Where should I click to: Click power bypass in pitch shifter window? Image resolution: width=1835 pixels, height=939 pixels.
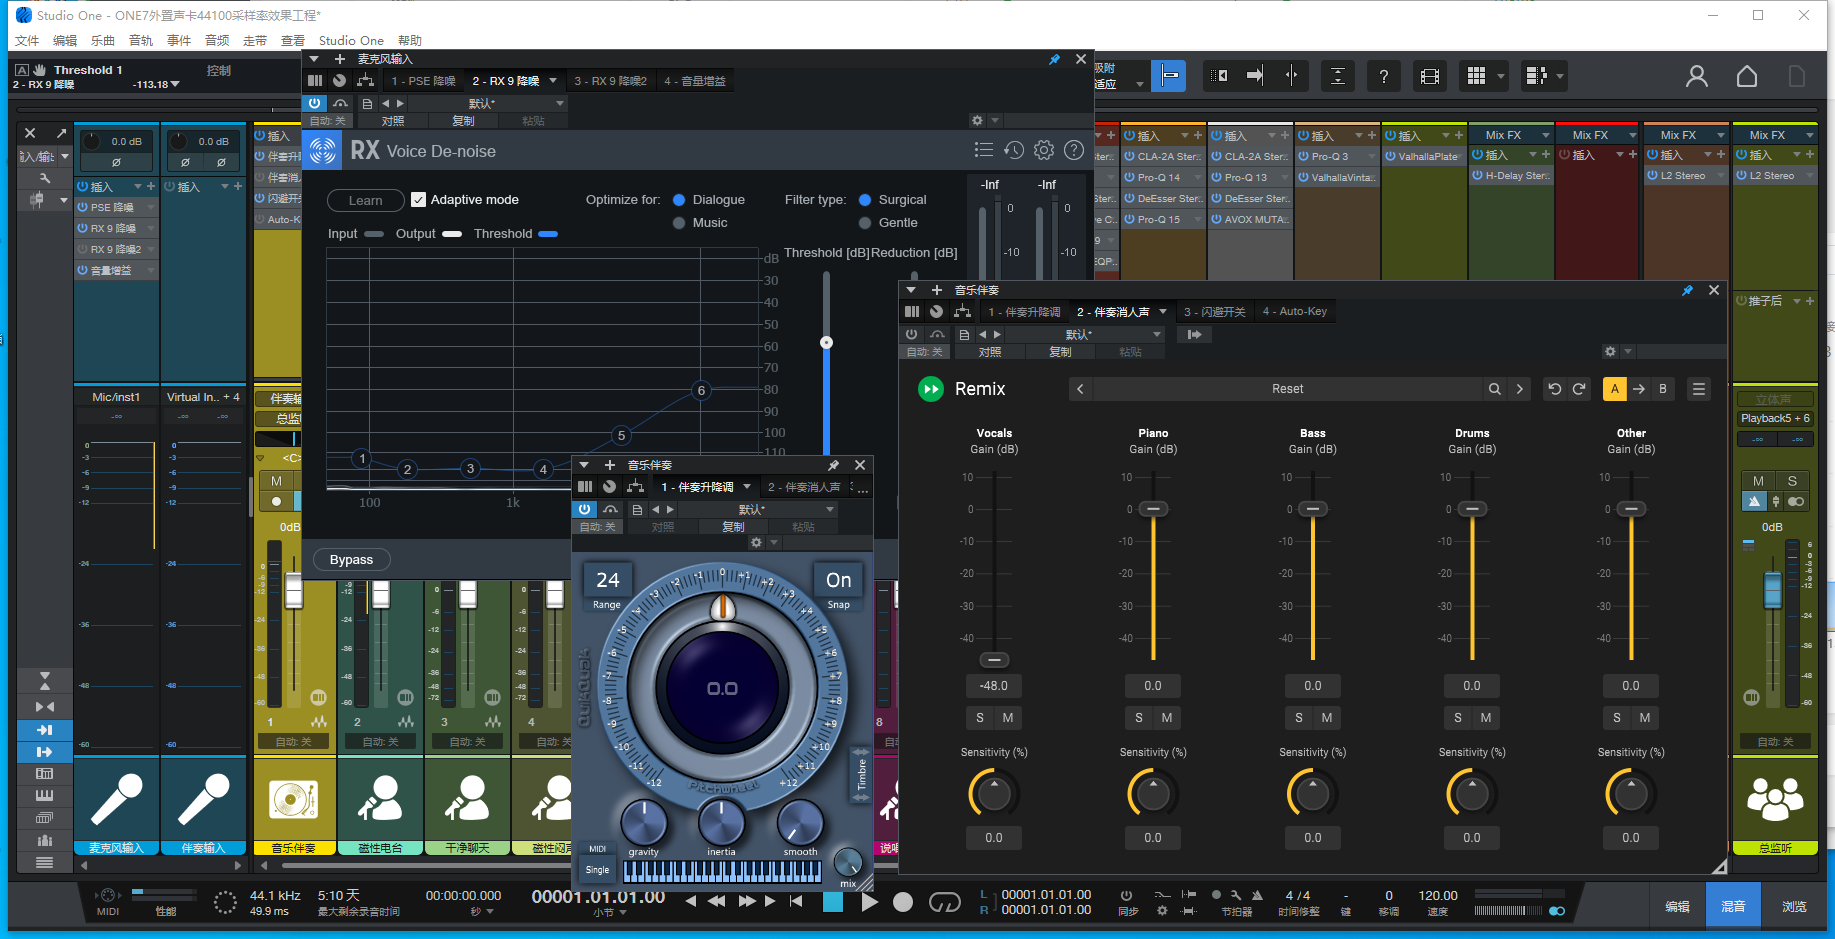click(585, 509)
